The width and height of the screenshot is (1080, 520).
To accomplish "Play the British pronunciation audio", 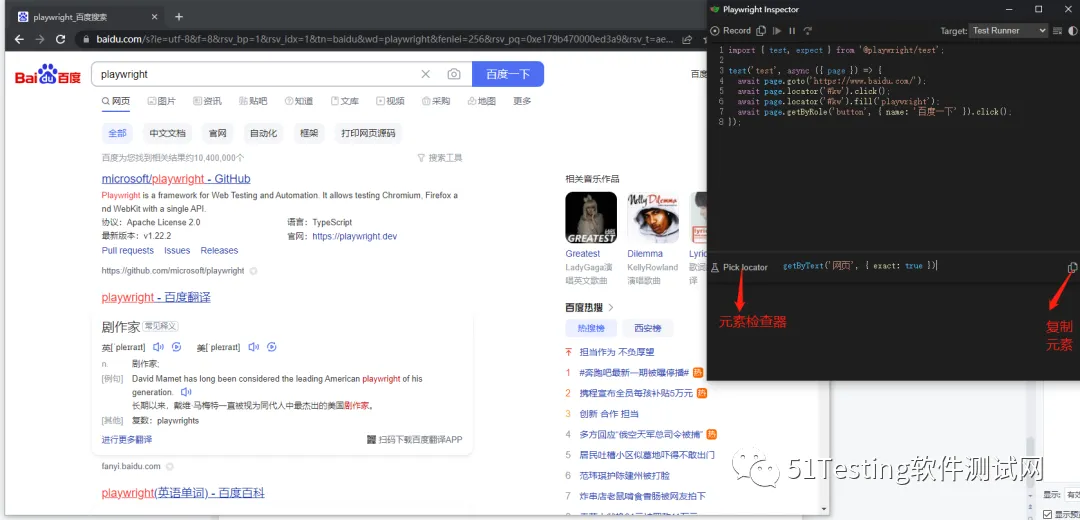I will 158,347.
